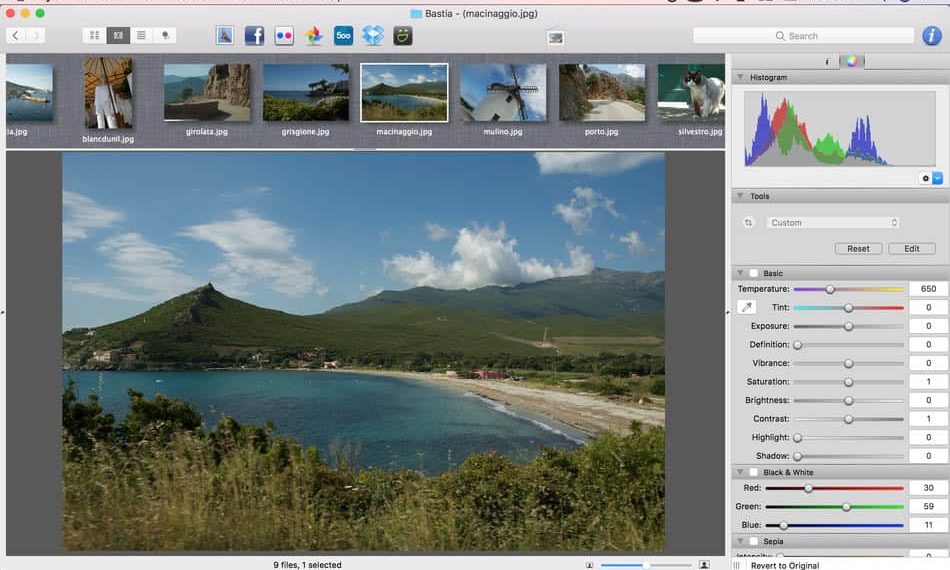Click the Reset button
950x570 pixels.
point(858,249)
